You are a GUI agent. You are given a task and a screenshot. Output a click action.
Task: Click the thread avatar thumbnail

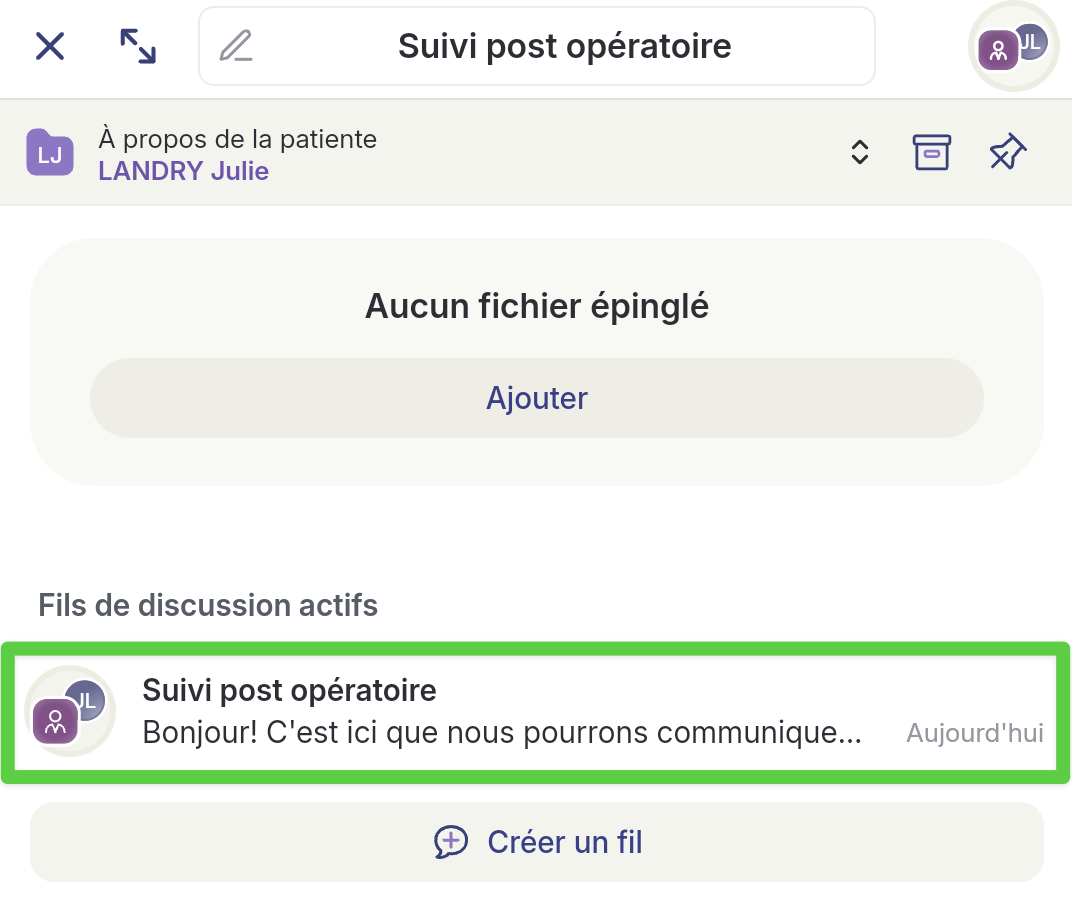(69, 711)
